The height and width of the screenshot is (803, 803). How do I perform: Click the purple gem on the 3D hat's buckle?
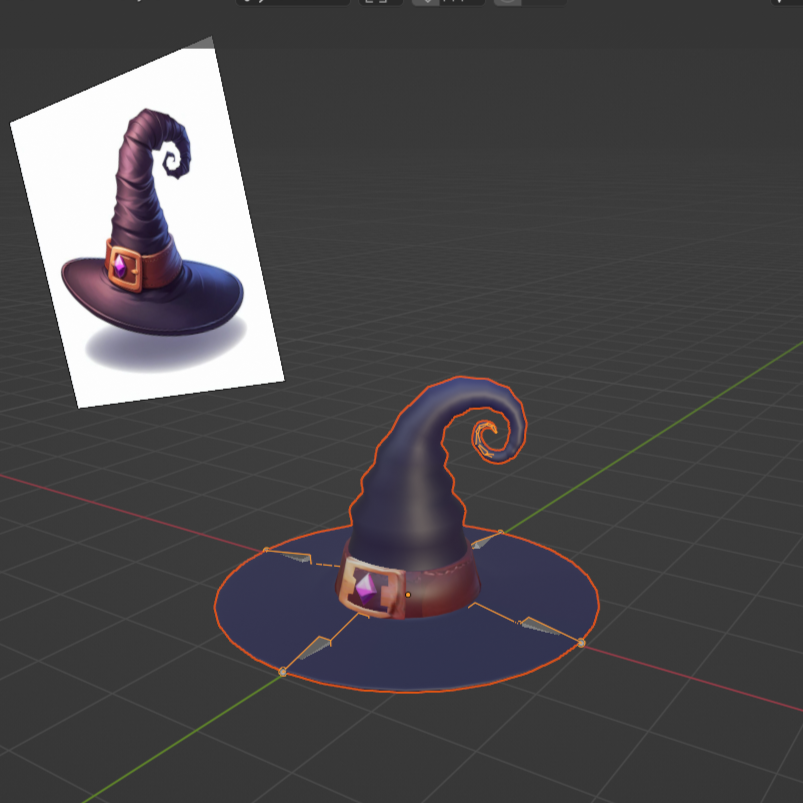(366, 589)
